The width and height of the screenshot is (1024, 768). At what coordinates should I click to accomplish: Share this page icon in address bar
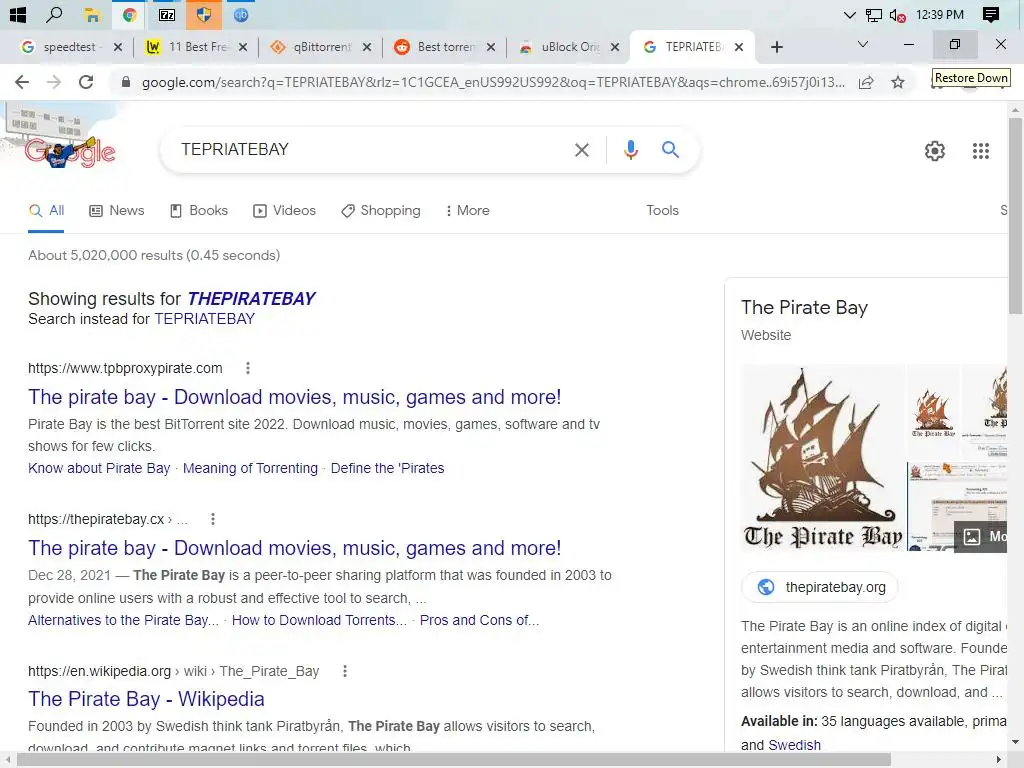866,82
